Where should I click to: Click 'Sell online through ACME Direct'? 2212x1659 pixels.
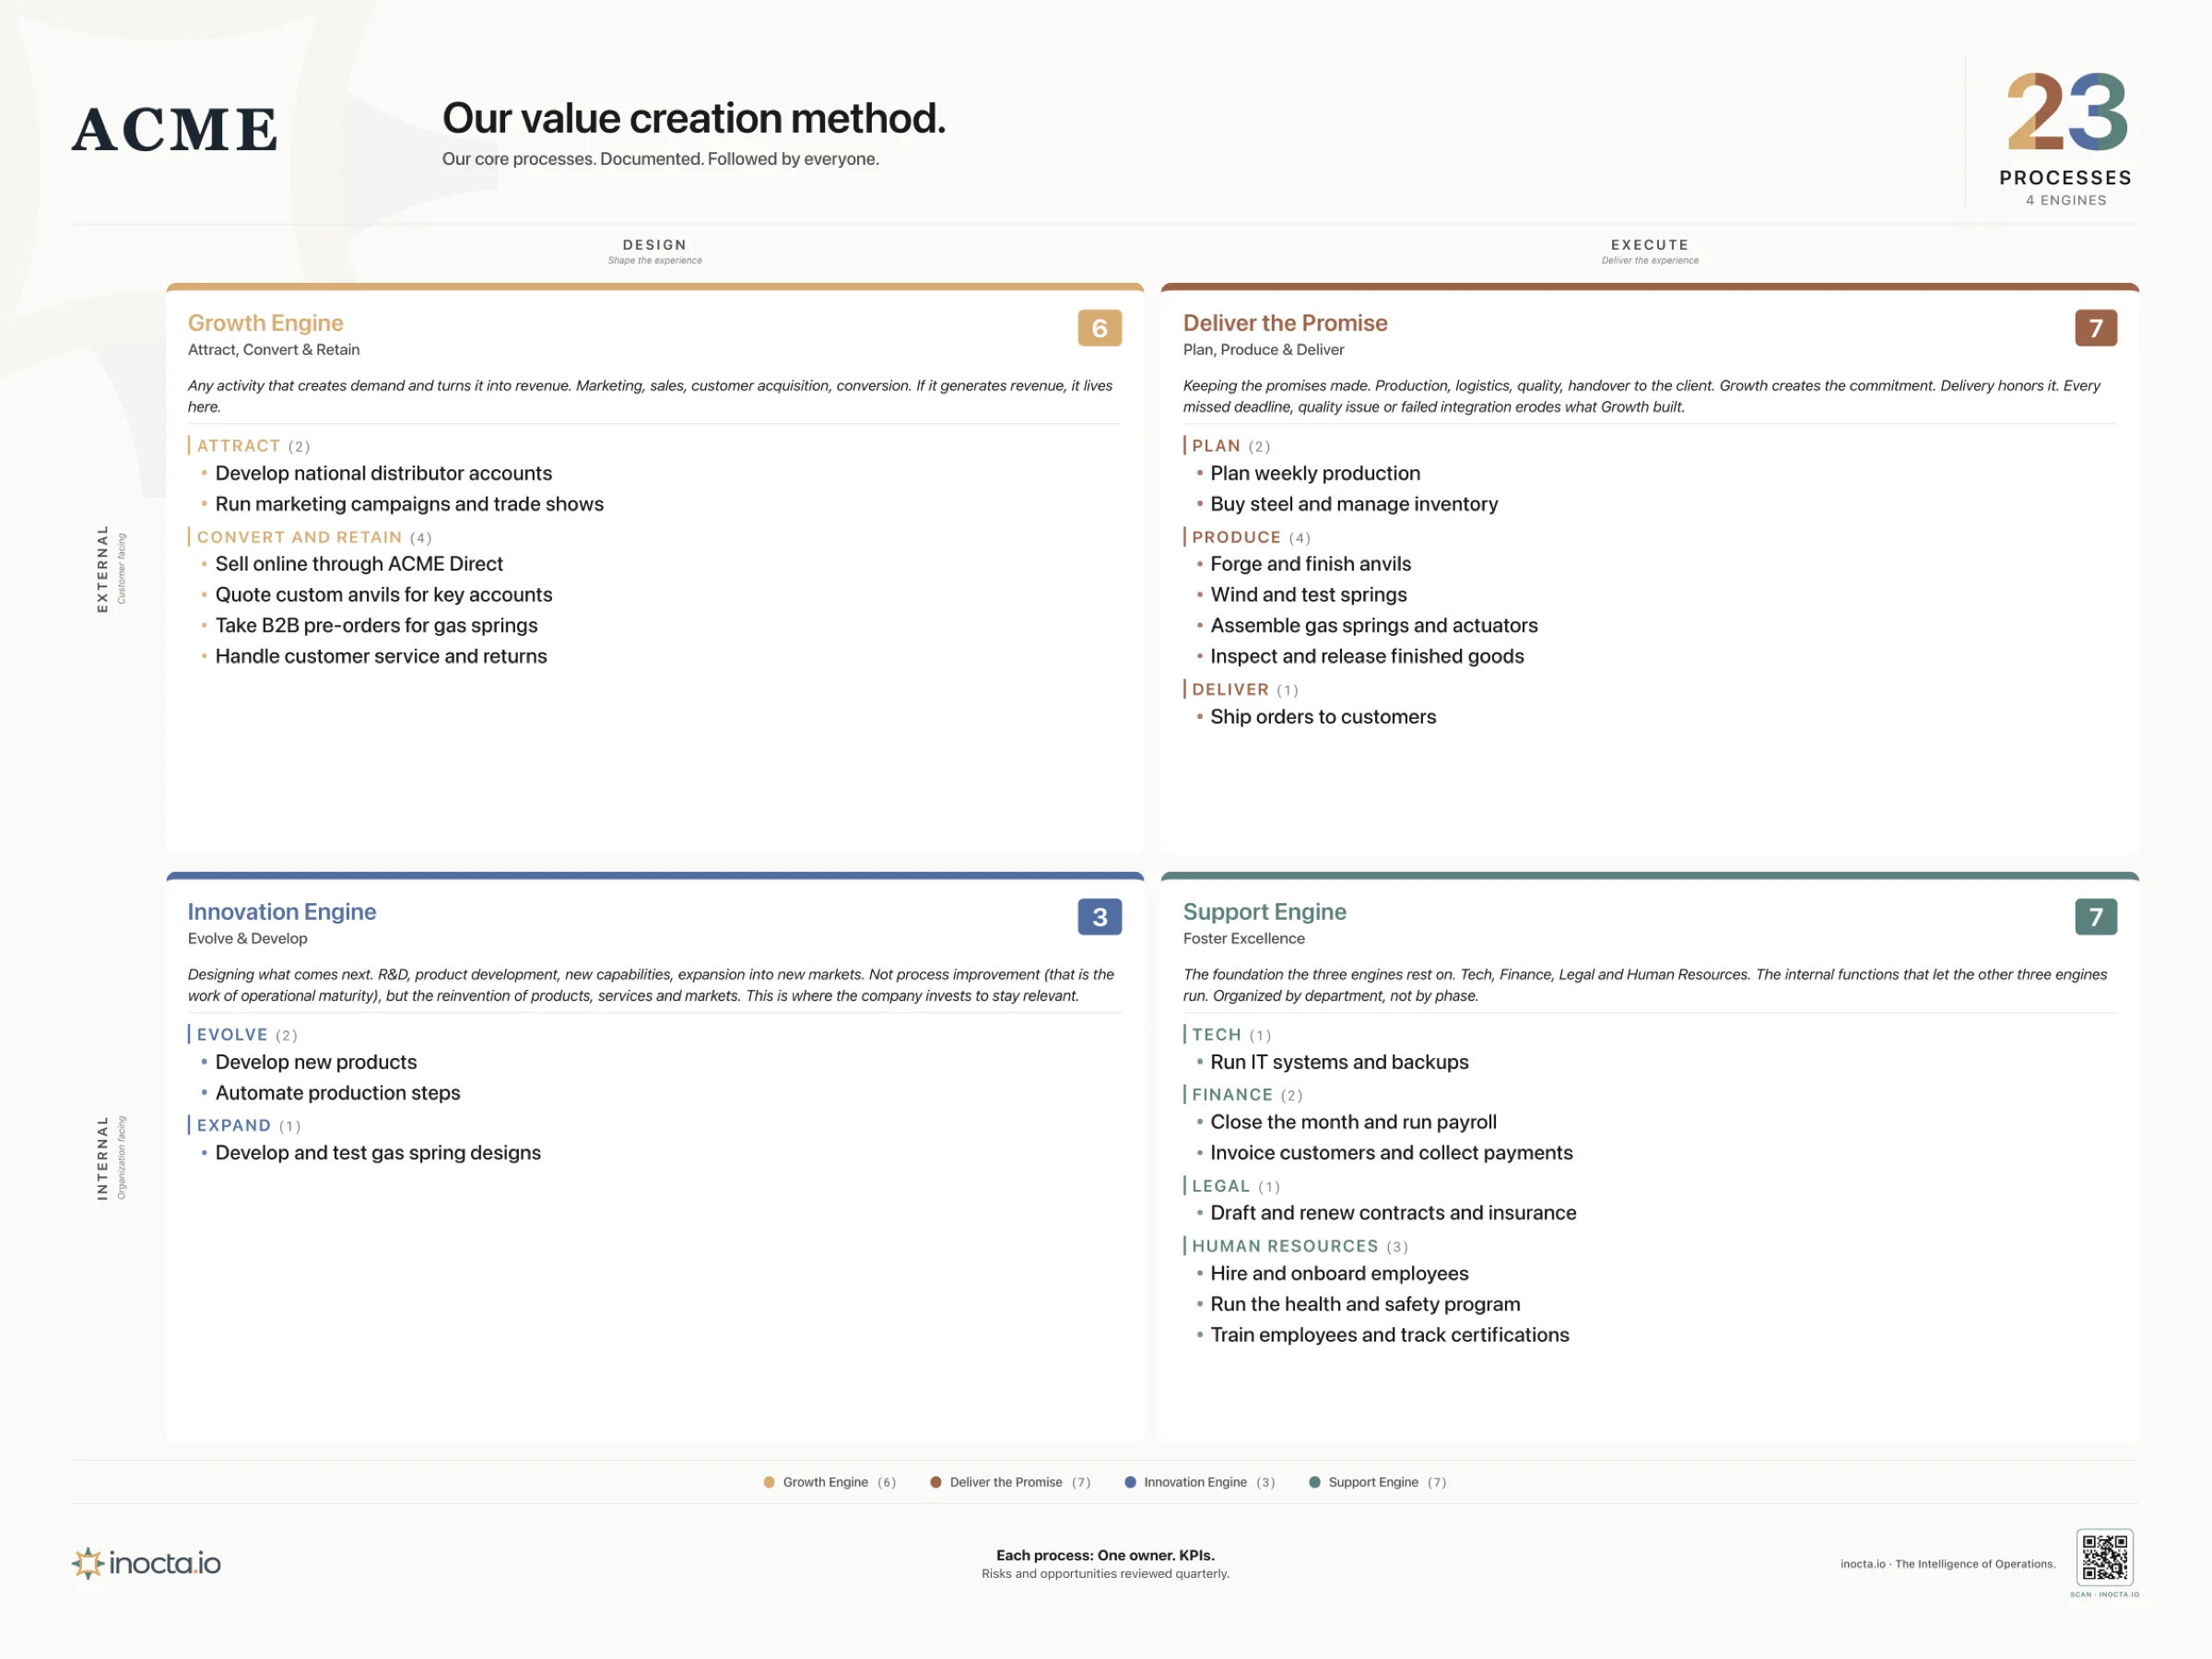(x=359, y=564)
